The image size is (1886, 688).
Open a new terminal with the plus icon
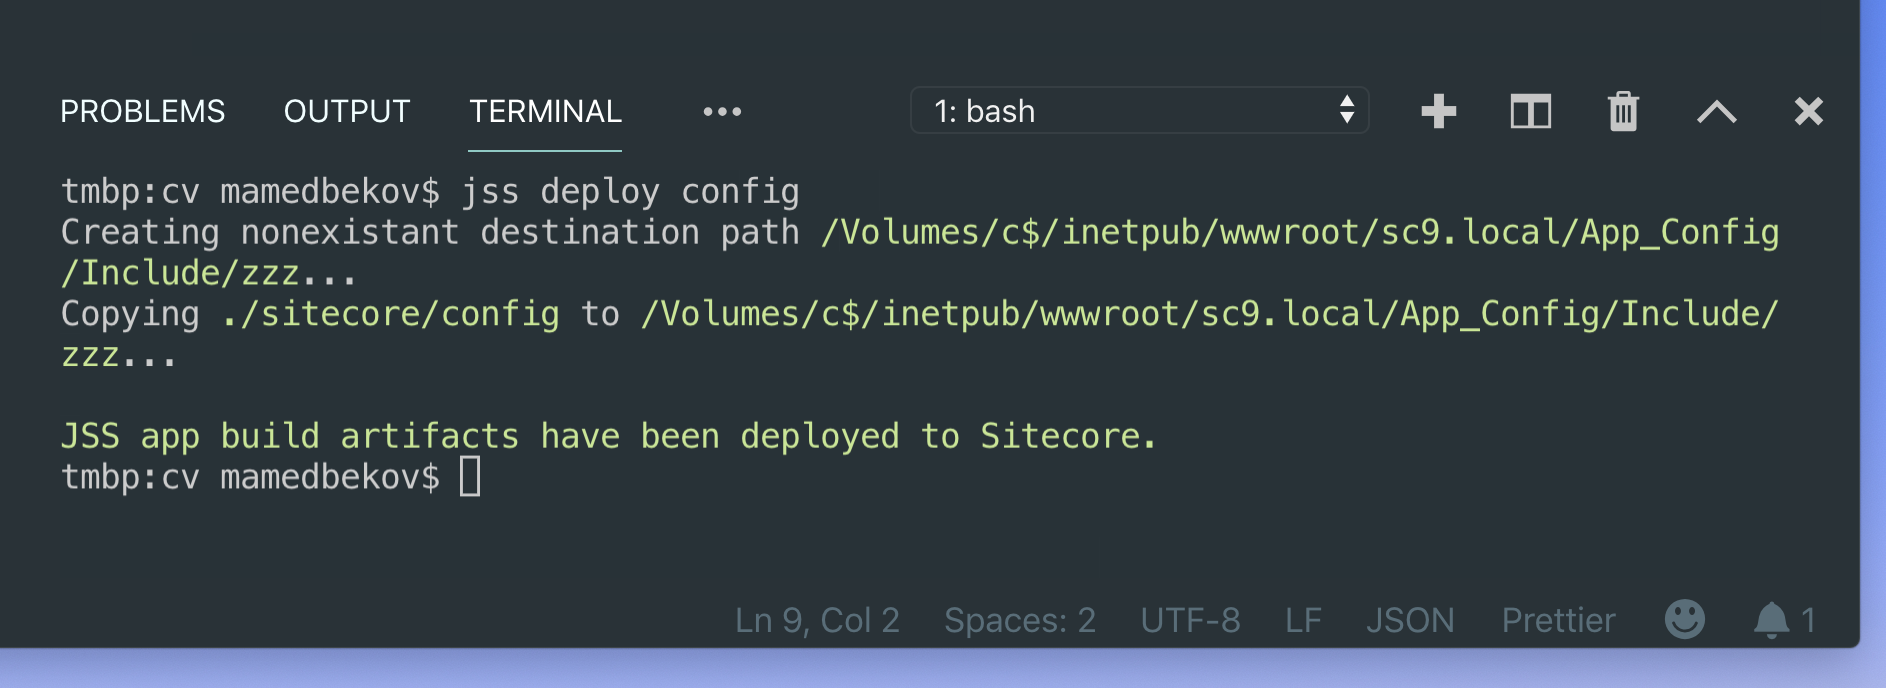click(1438, 112)
